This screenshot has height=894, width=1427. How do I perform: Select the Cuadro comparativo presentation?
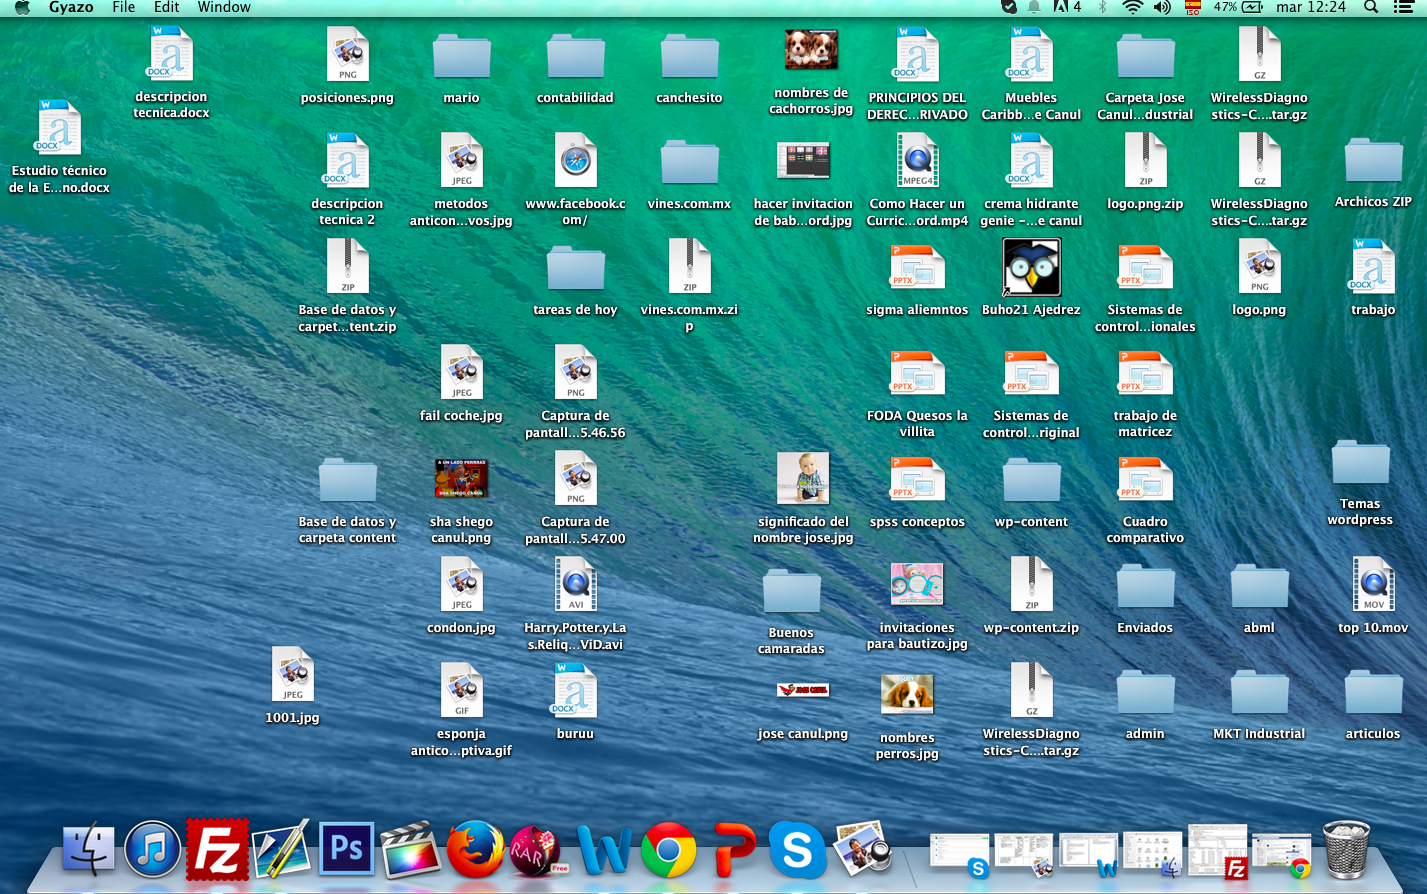pyautogui.click(x=1145, y=498)
